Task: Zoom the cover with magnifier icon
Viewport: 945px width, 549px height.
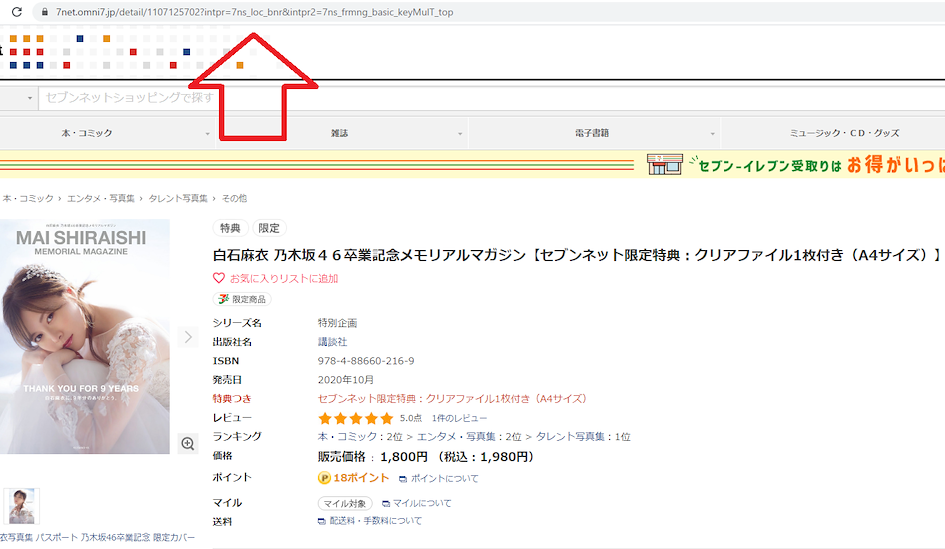Action: click(188, 444)
